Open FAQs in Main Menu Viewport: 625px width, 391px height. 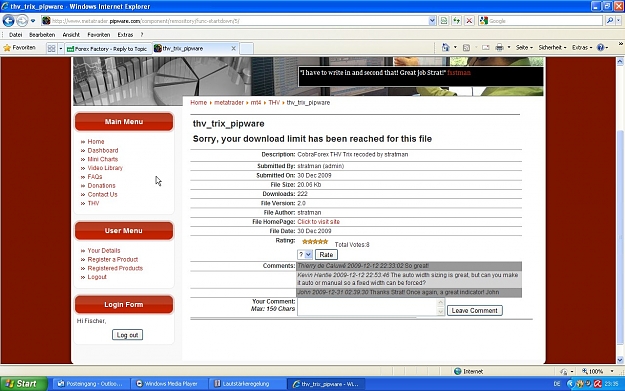95,177
